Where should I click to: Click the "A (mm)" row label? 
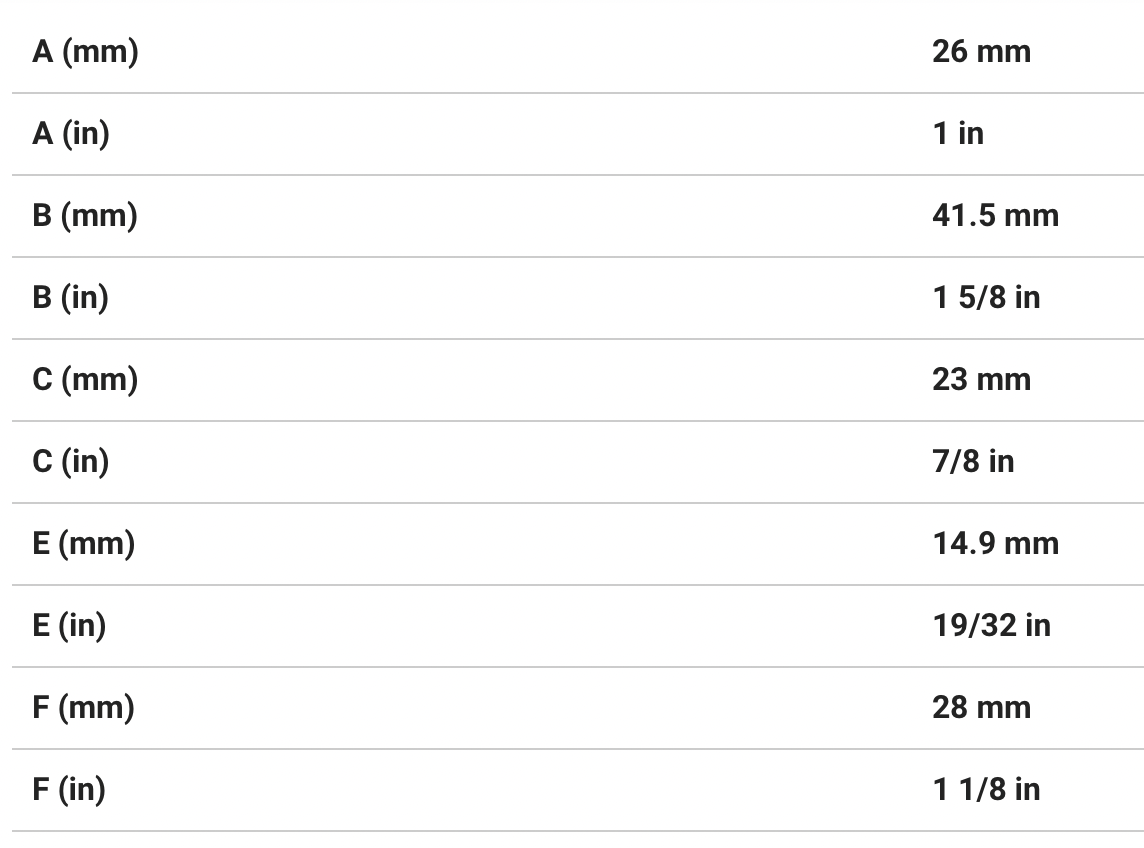(85, 52)
